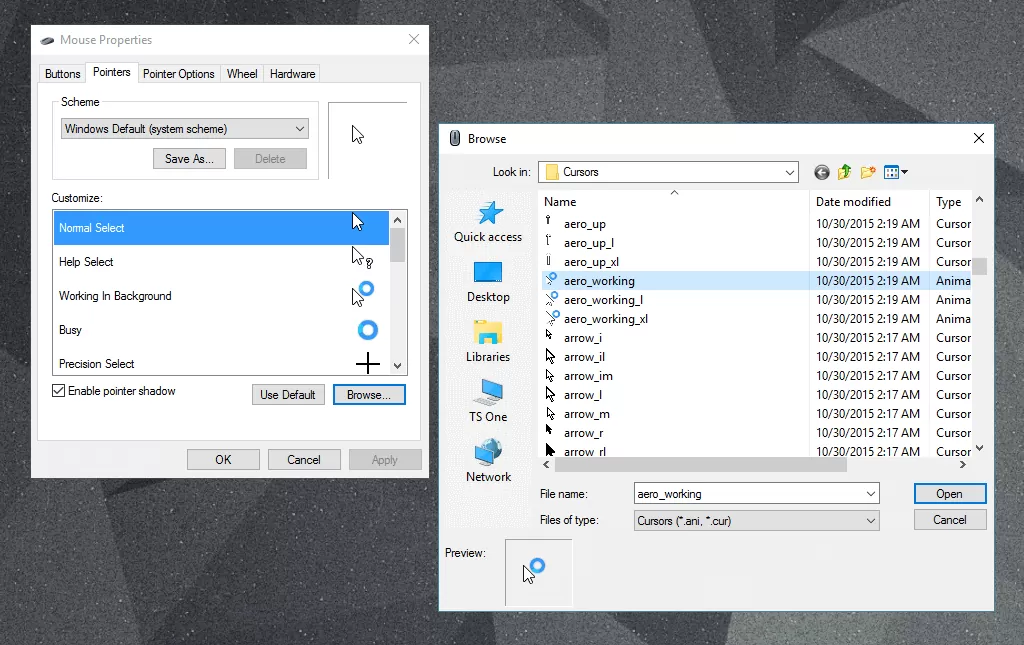Screen dimensions: 1024x645
Task: Click the Customize list vertical scrollbar
Action: pyautogui.click(x=398, y=300)
